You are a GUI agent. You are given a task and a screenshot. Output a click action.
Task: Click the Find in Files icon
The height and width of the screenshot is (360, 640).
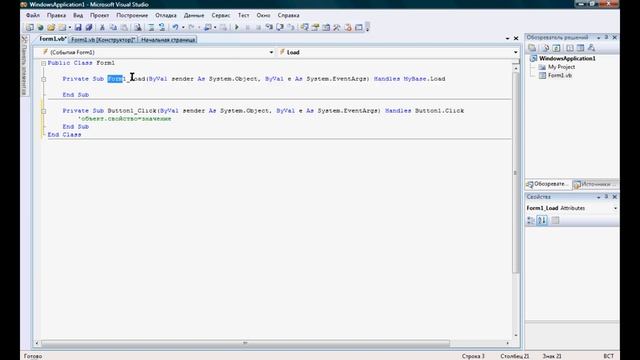coord(138,27)
